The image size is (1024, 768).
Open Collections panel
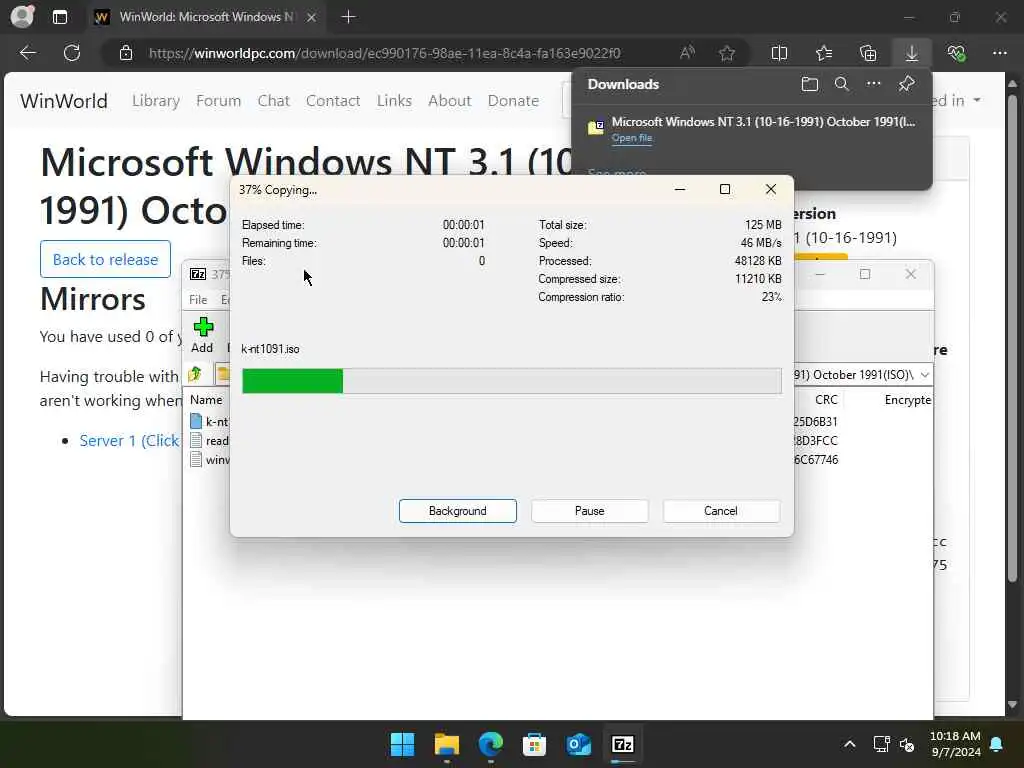click(868, 53)
